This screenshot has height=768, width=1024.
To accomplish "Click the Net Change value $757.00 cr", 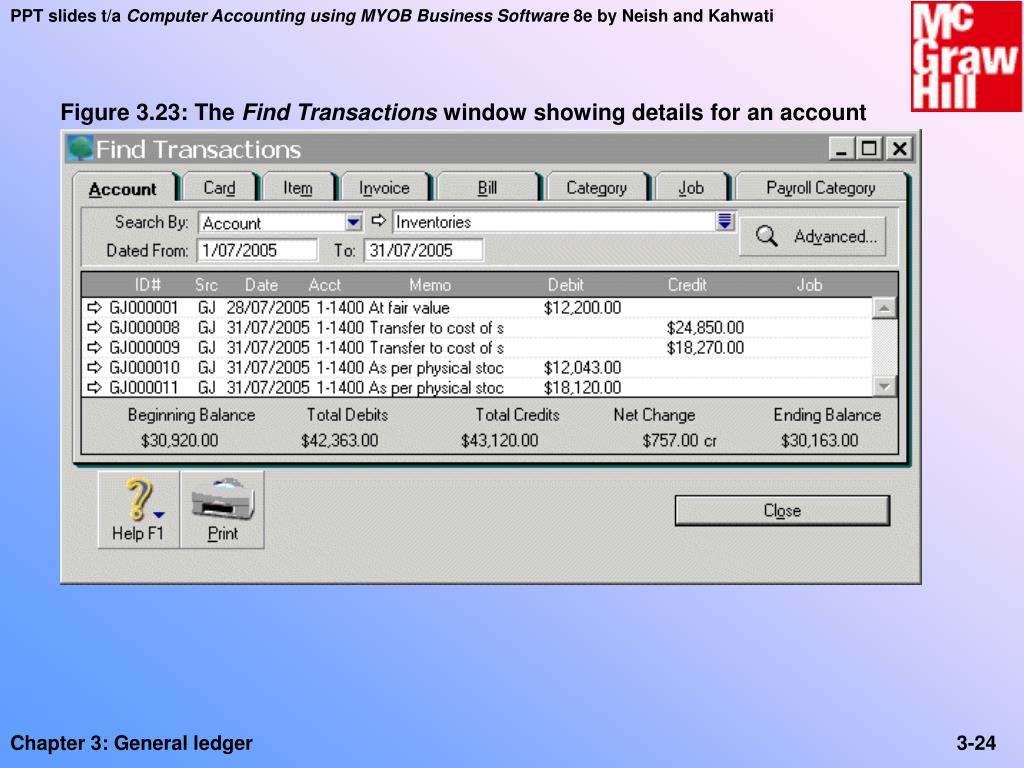I will pos(679,441).
